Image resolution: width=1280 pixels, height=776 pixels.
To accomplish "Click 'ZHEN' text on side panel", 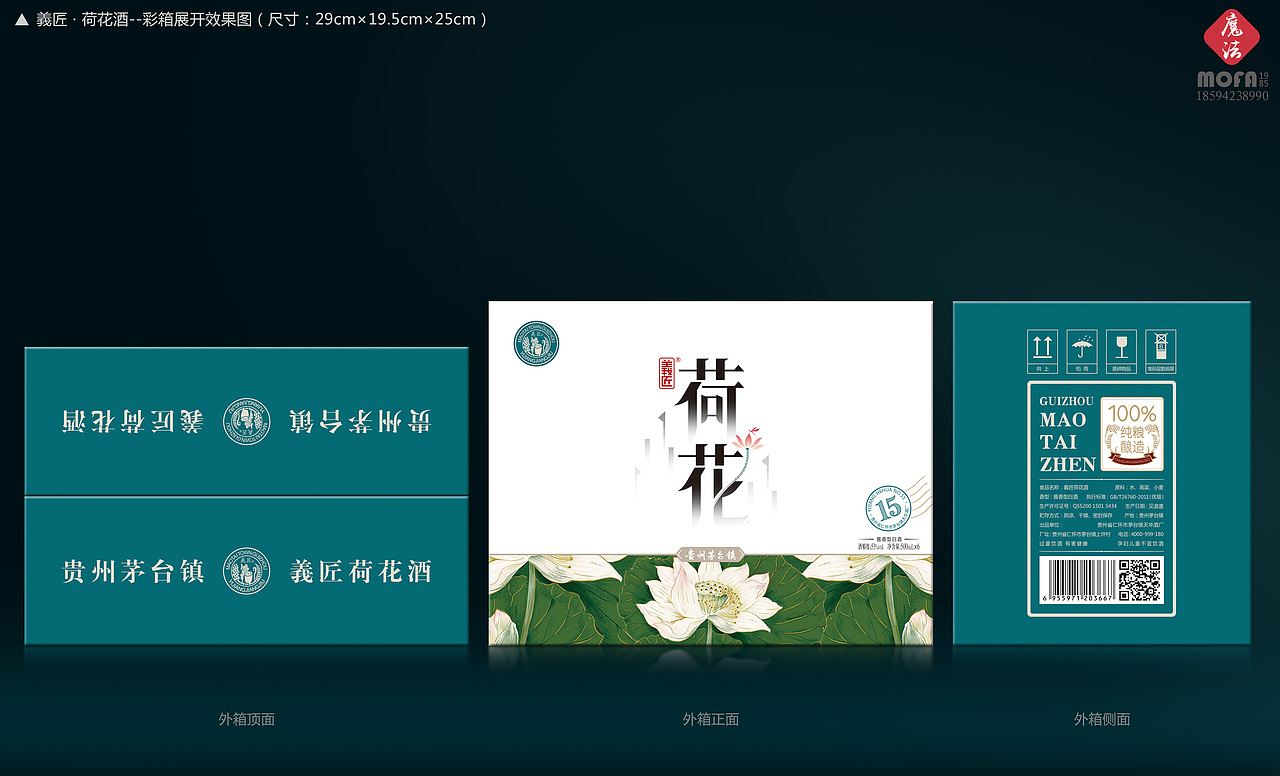I will [1068, 465].
